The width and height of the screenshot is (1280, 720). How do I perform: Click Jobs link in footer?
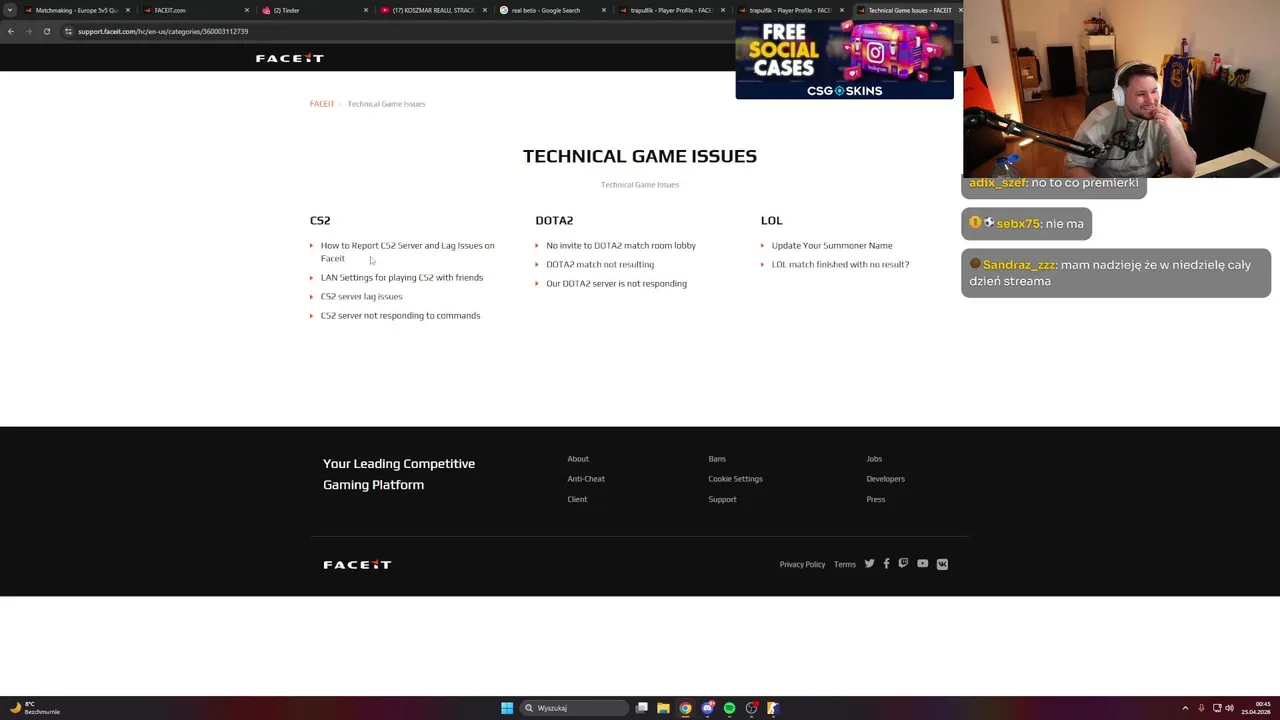click(x=874, y=459)
